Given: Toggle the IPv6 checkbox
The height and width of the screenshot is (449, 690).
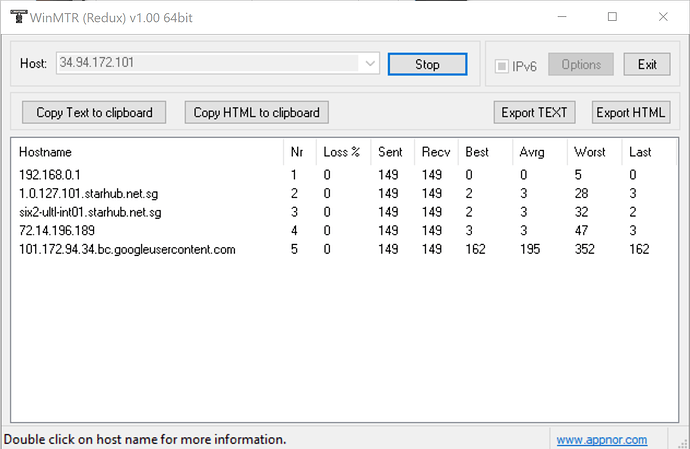Looking at the screenshot, I should point(503,65).
